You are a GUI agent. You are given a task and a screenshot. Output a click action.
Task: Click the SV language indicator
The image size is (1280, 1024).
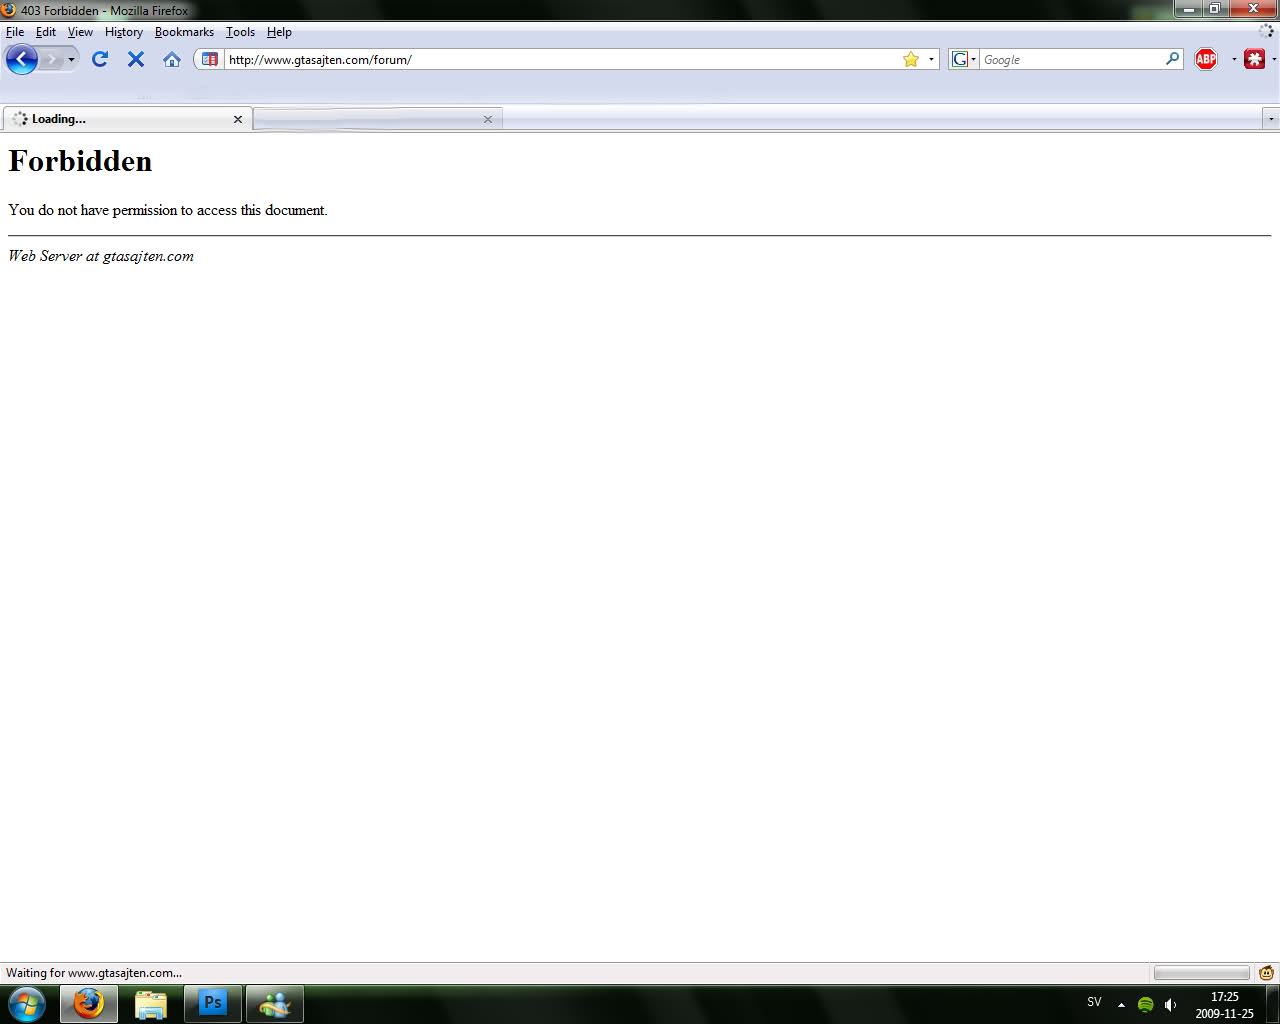click(1094, 1002)
